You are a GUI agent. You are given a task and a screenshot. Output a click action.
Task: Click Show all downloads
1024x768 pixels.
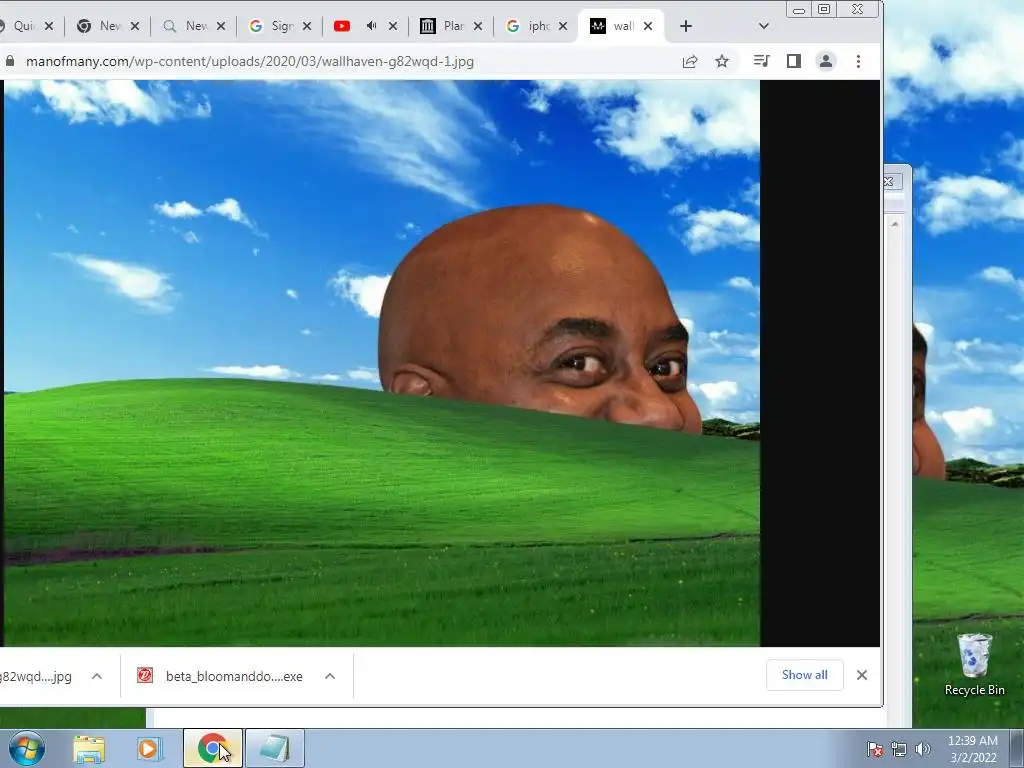(805, 675)
